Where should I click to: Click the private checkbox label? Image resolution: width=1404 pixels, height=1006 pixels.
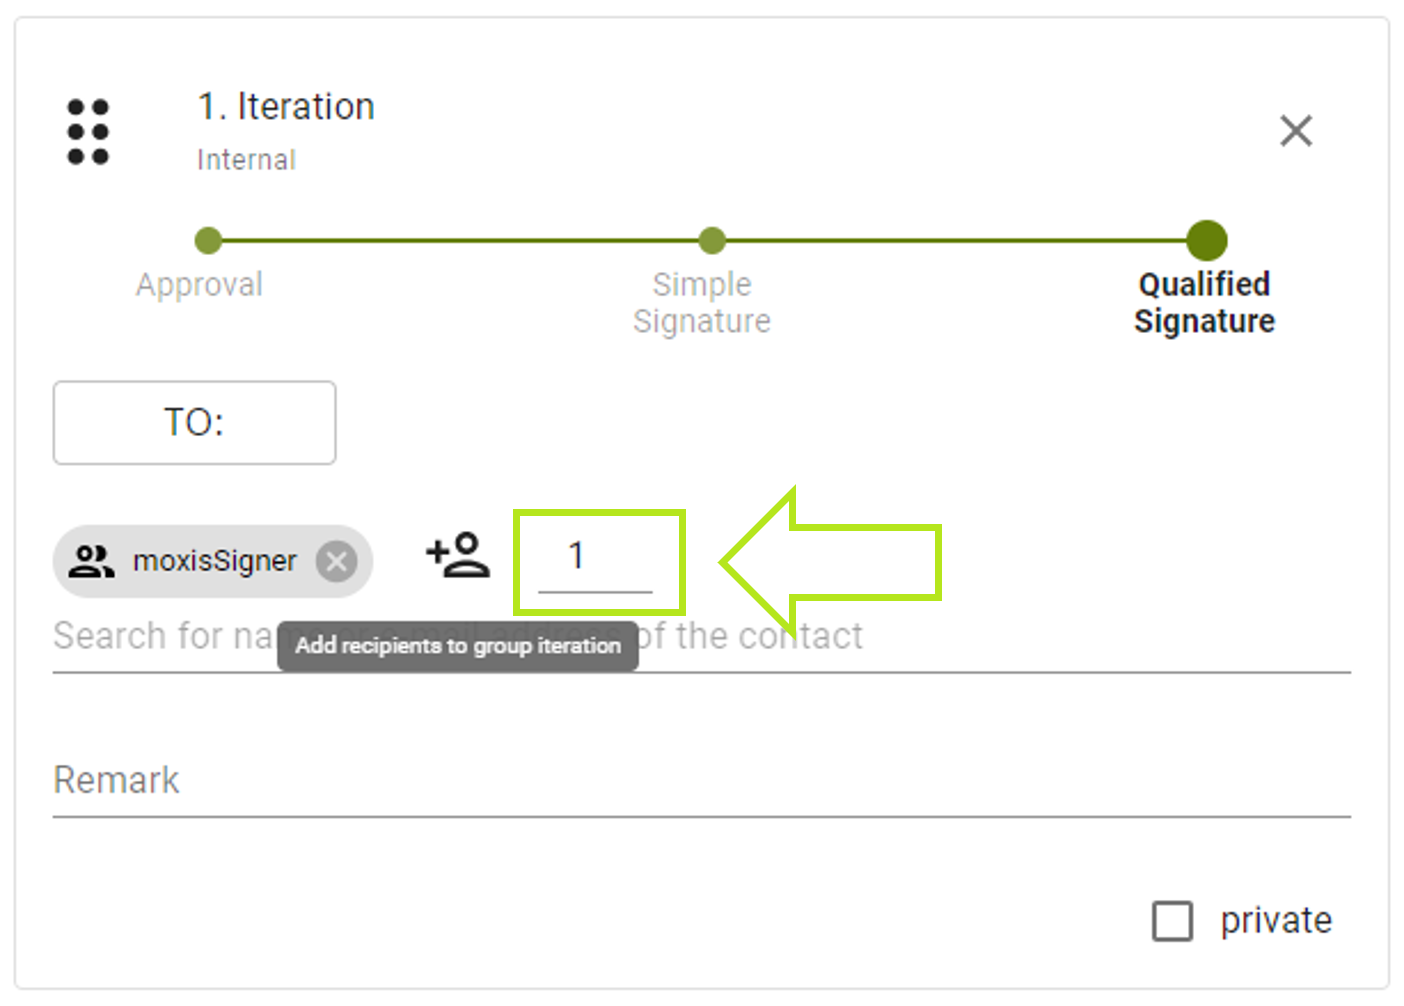[1276, 921]
